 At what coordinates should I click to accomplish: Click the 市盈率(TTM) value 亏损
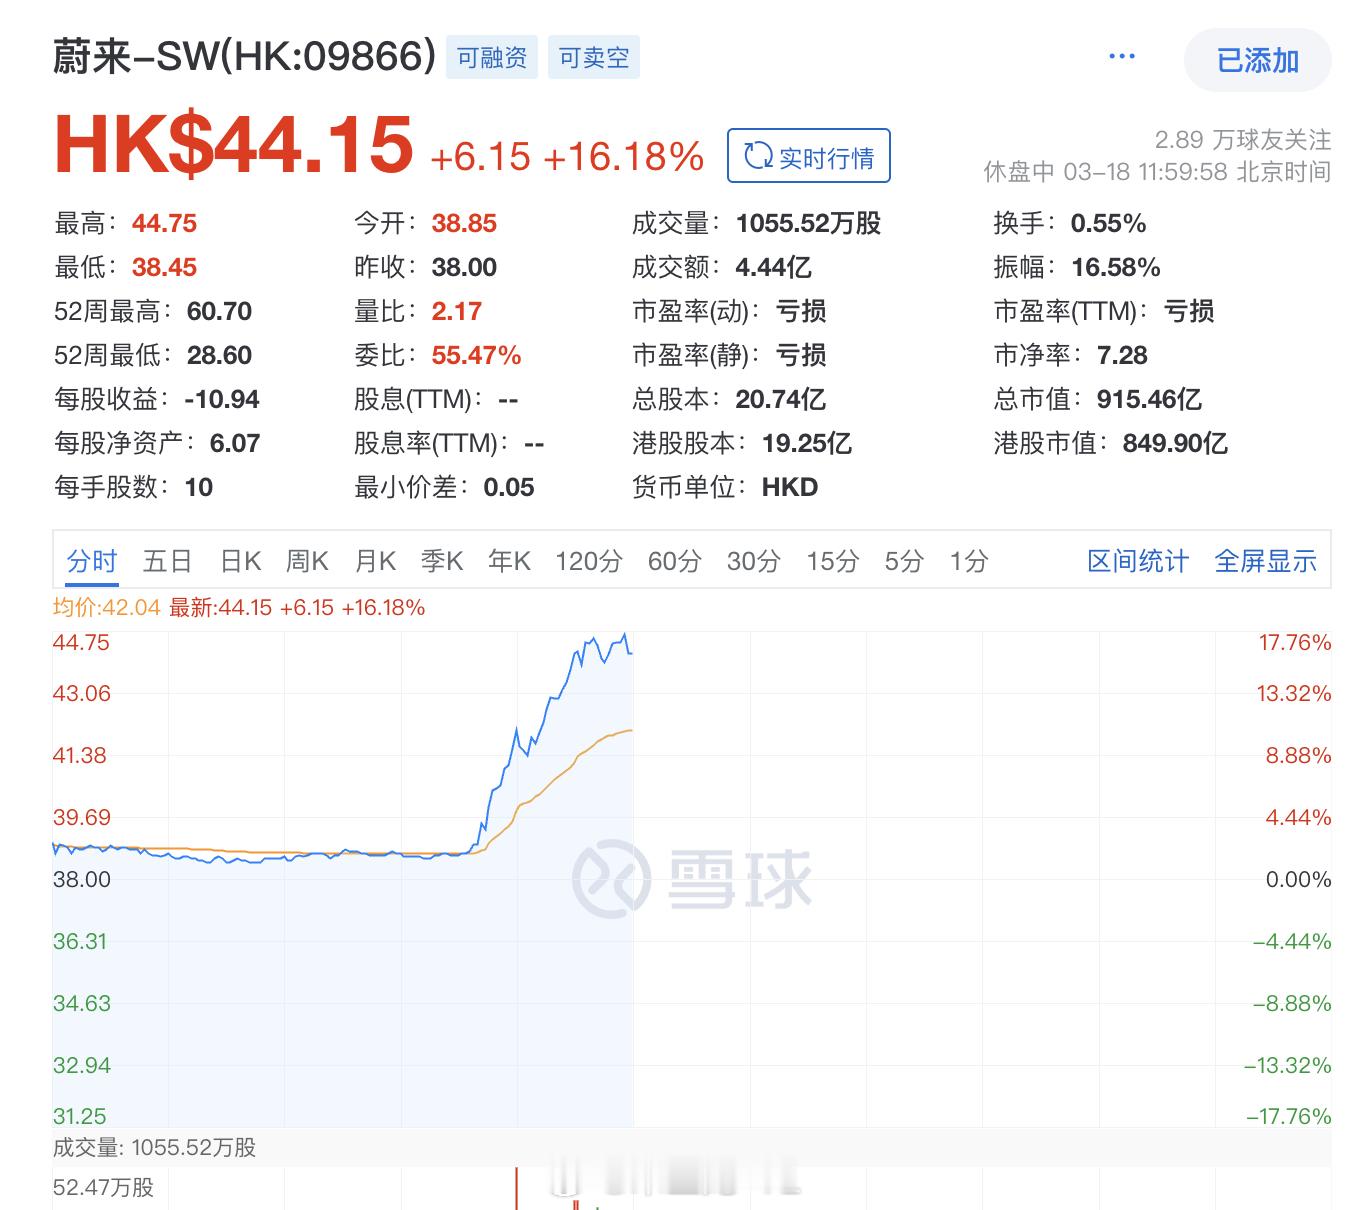1189,311
